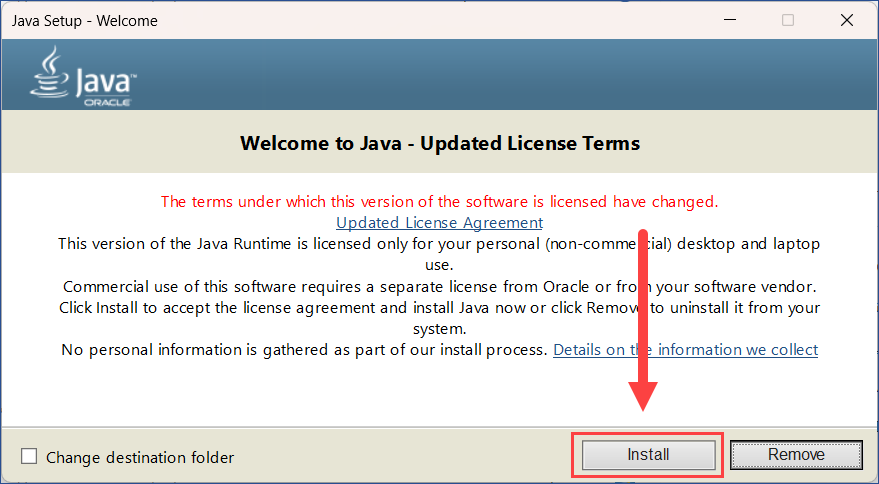Viewport: 879px width, 484px height.
Task: Minimize the Java Setup window
Action: coord(730,20)
